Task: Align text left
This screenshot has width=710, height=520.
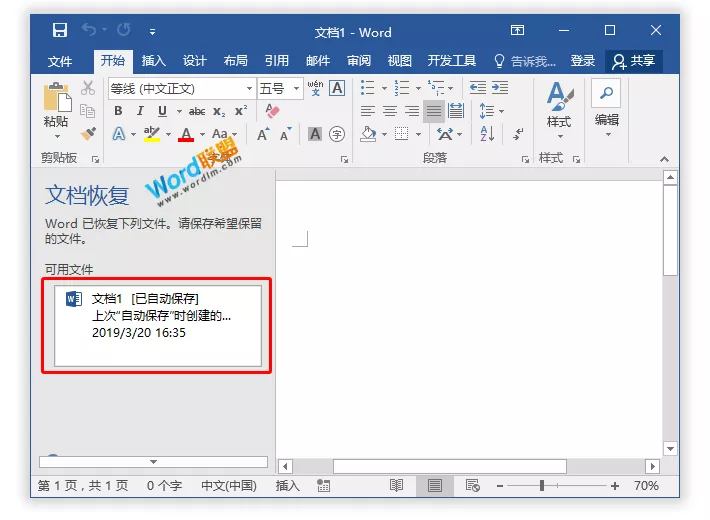Action: 368,111
